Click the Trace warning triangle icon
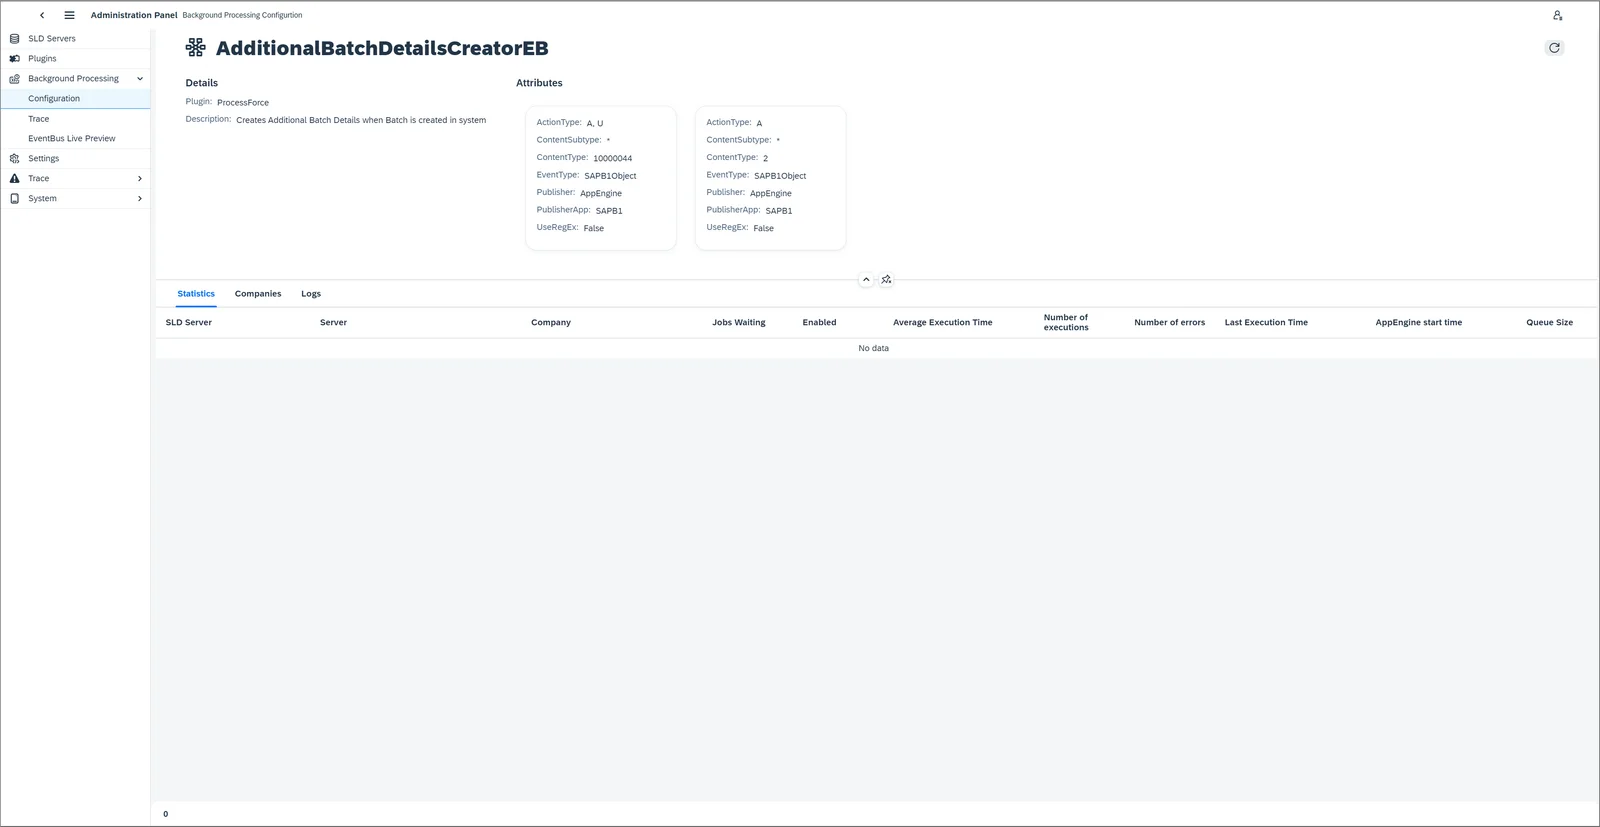The height and width of the screenshot is (827, 1600). (x=14, y=178)
